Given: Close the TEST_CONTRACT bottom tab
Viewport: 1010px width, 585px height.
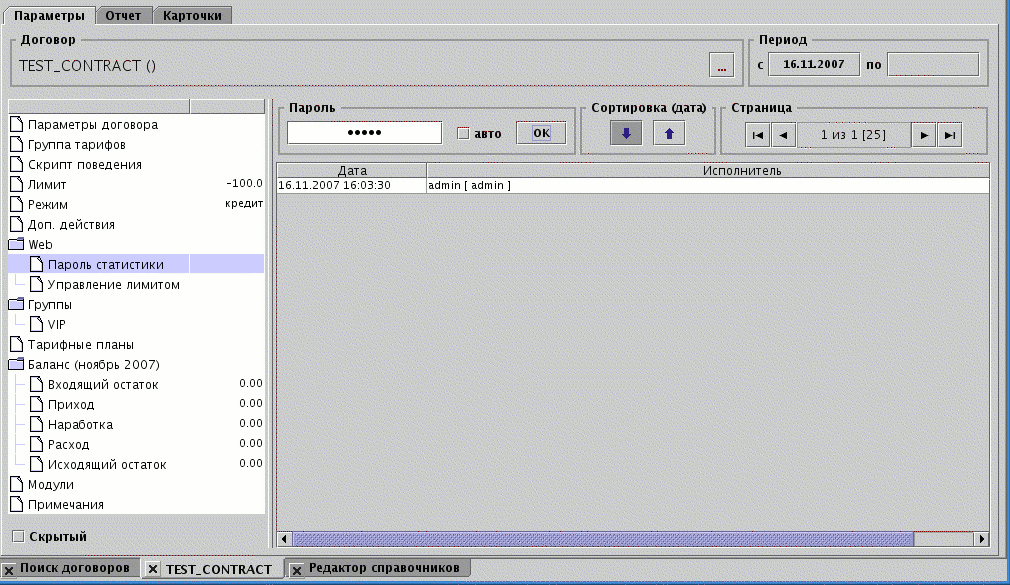Looking at the screenshot, I should pyautogui.click(x=153, y=569).
